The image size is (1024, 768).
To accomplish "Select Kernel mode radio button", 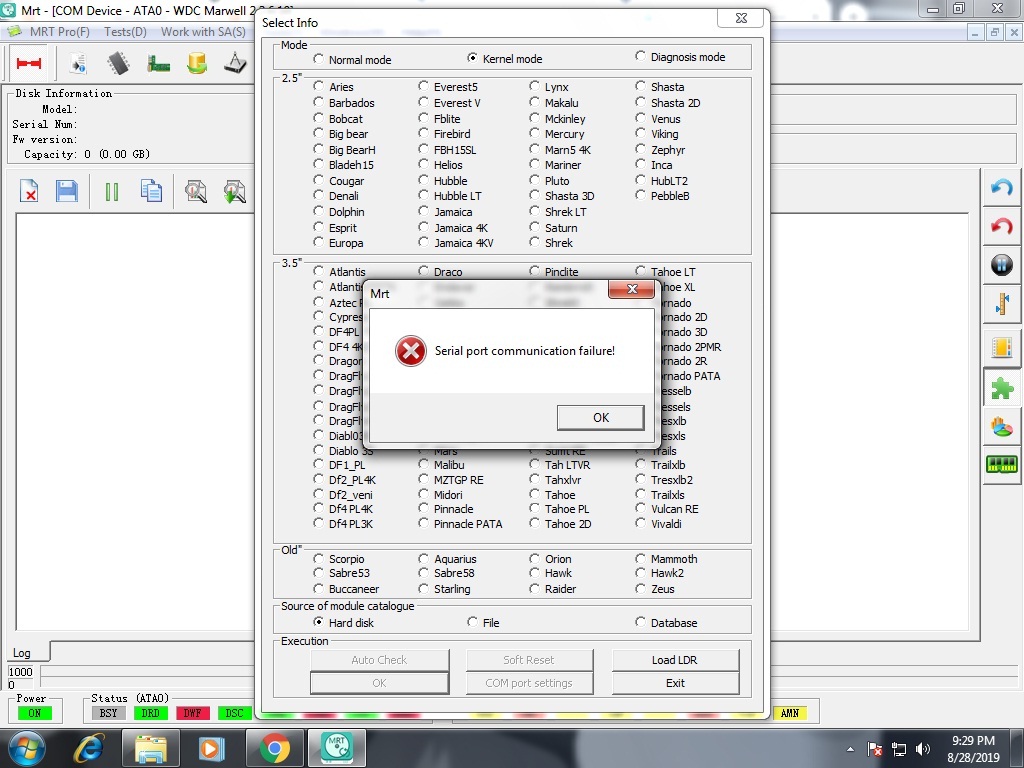I will pyautogui.click(x=472, y=58).
